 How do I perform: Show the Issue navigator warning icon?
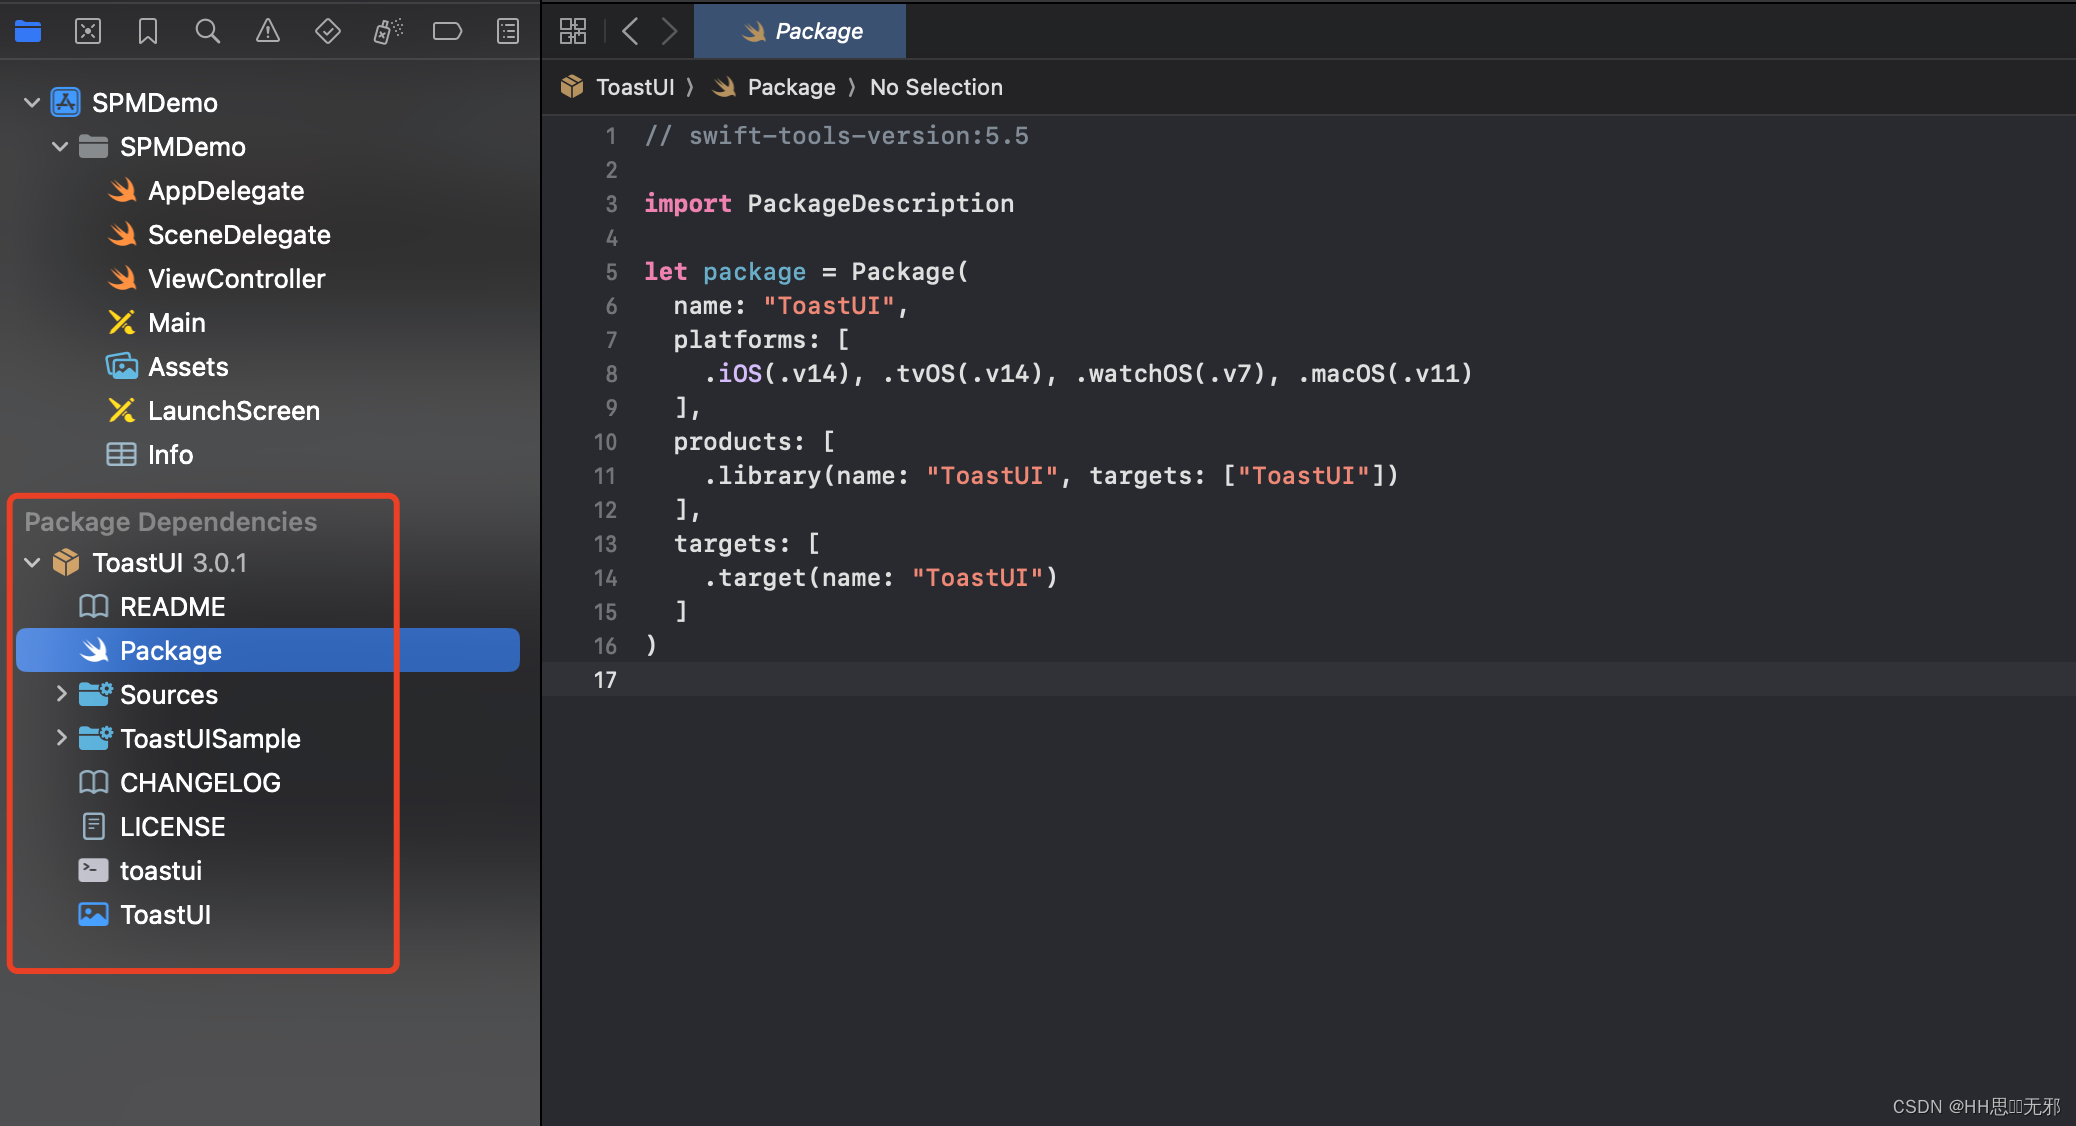[x=267, y=32]
